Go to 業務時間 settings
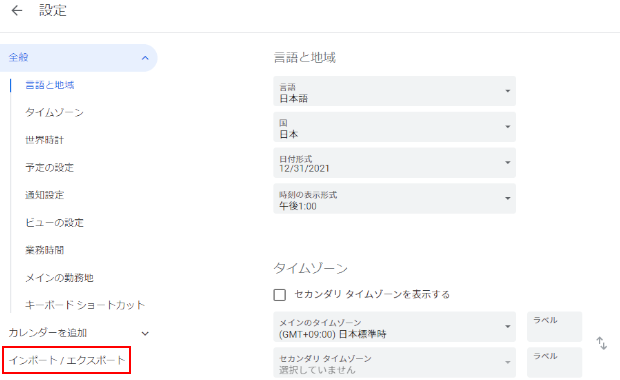Image resolution: width=620 pixels, height=380 pixels. (44, 250)
